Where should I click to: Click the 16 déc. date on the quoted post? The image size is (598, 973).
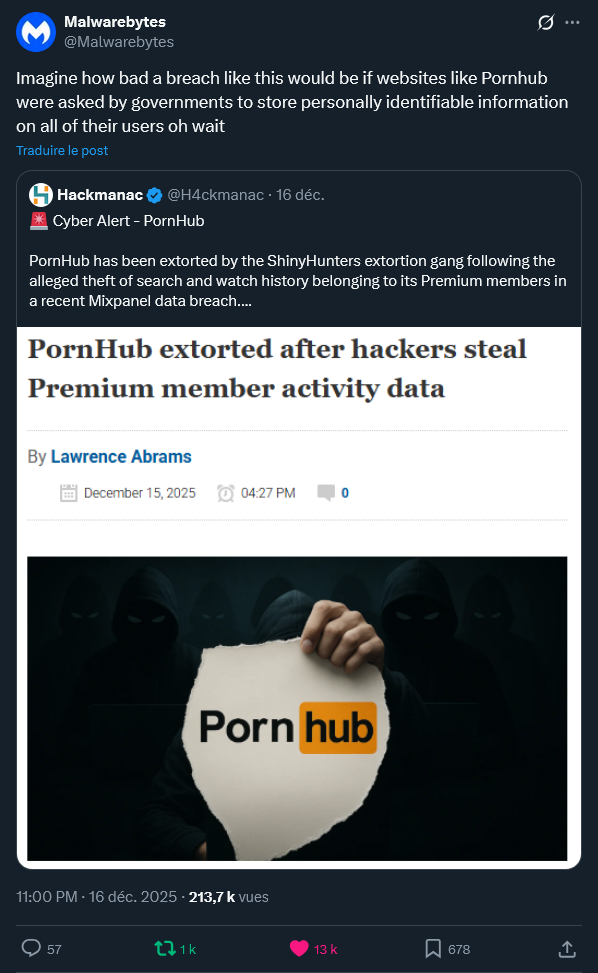(300, 195)
